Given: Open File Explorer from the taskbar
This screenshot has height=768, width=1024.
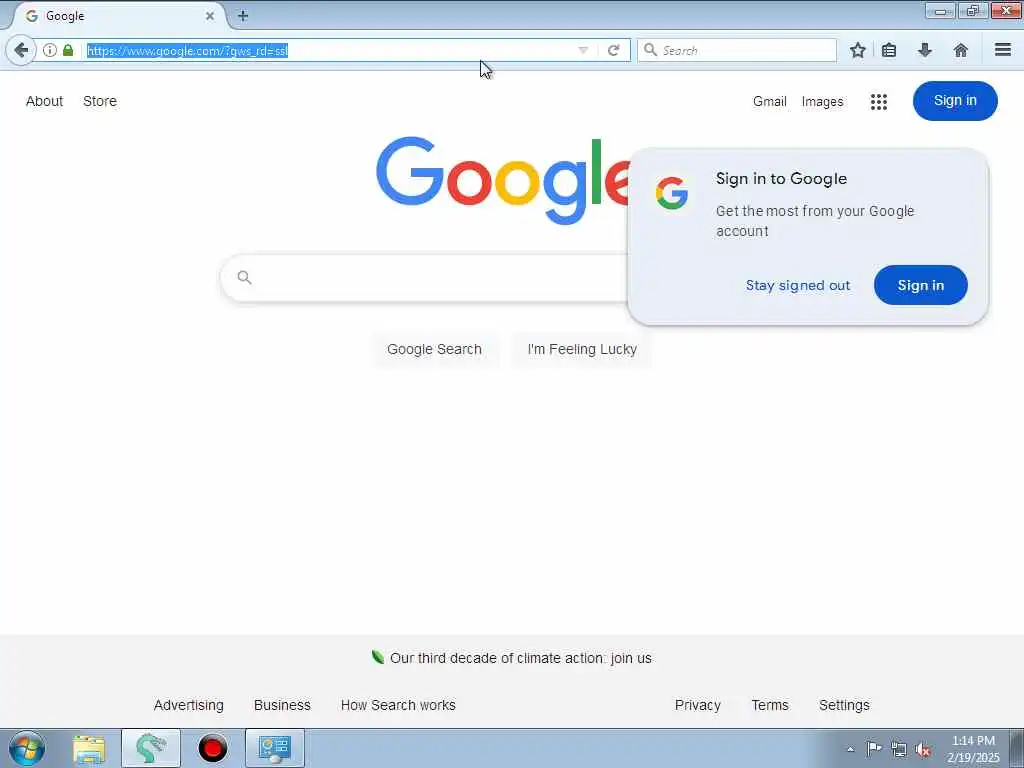Looking at the screenshot, I should tap(89, 748).
